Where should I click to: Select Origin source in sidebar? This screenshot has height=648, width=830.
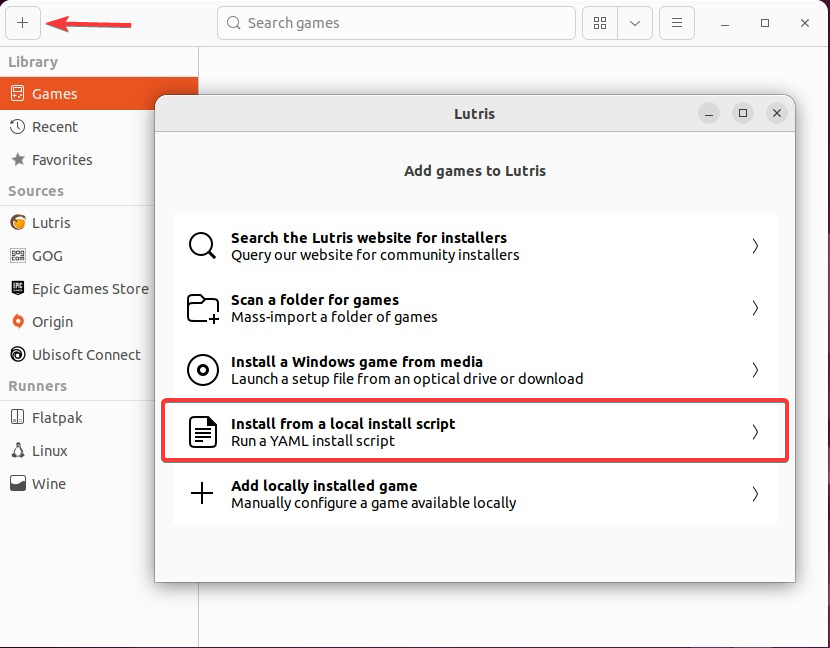tap(52, 322)
